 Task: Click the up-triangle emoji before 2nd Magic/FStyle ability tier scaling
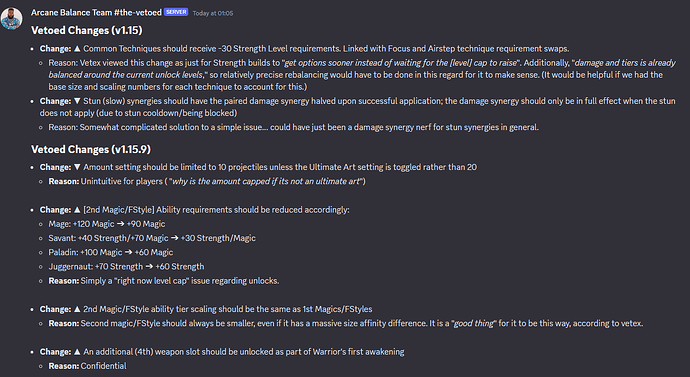pyautogui.click(x=77, y=309)
